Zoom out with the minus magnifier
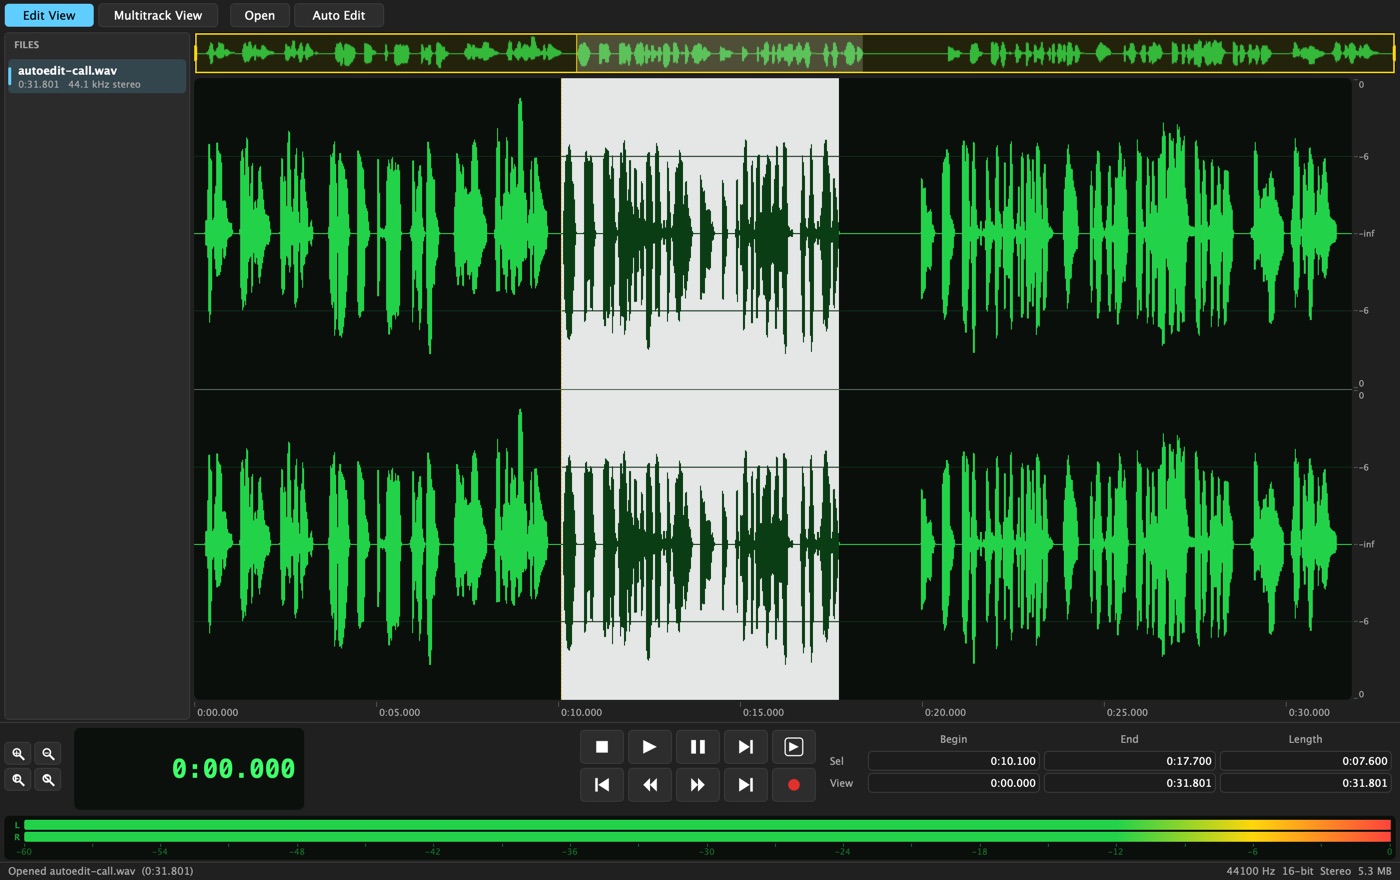This screenshot has height=880, width=1400. [48, 754]
